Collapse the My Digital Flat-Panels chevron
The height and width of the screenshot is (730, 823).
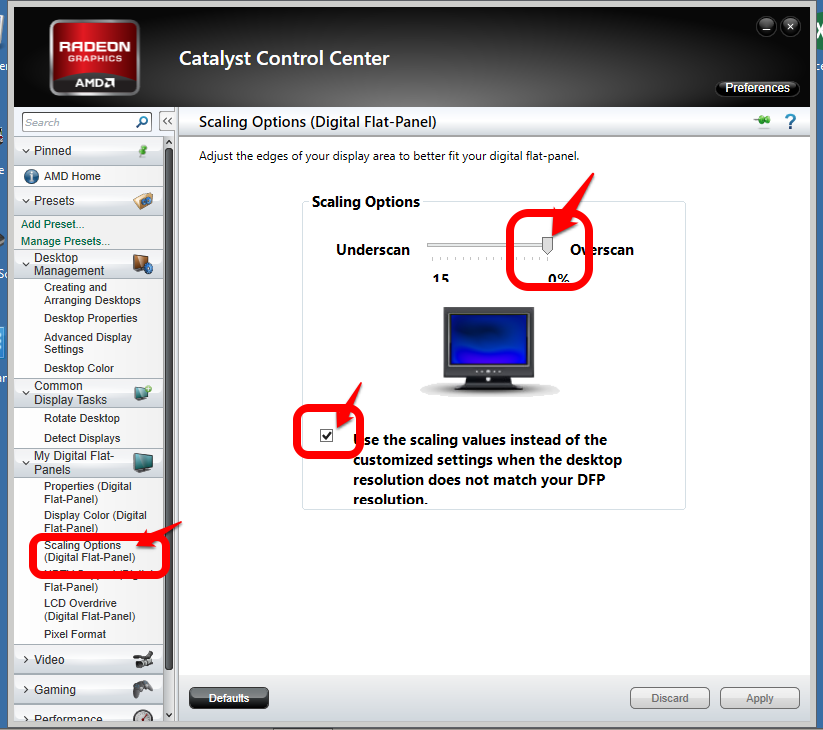tap(26, 463)
